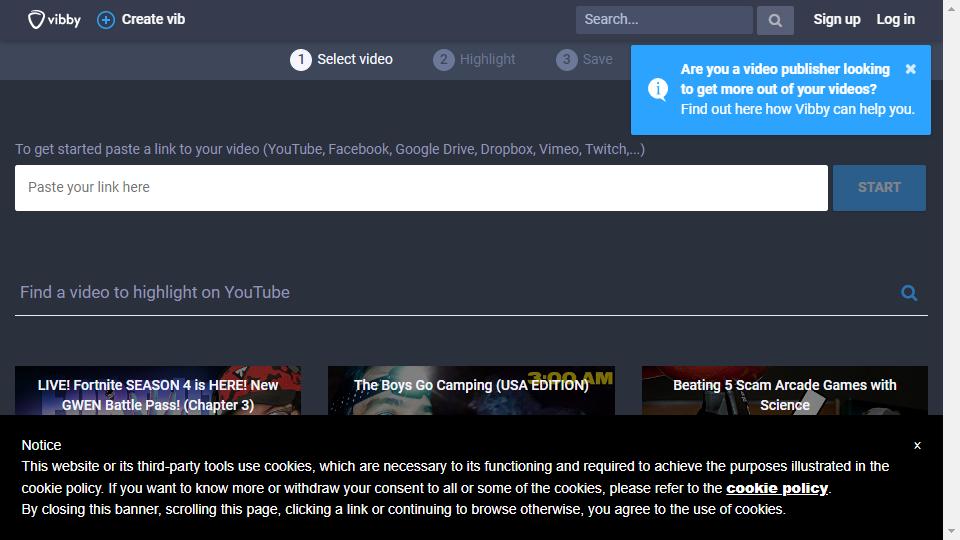
Task: Click the 'To get started paste a link' text
Action: coord(330,149)
